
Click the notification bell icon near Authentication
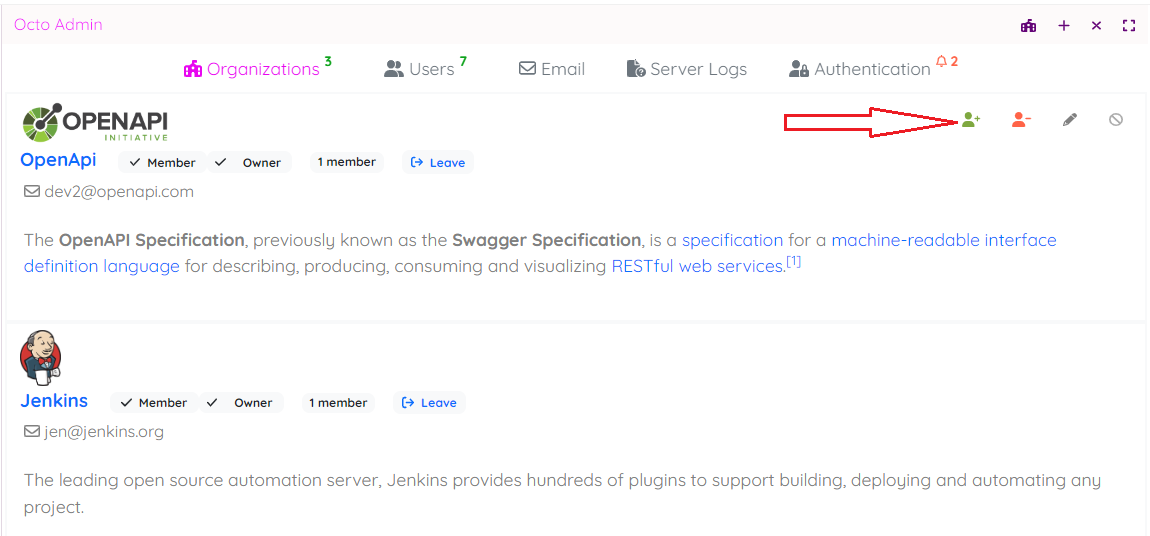(x=941, y=62)
